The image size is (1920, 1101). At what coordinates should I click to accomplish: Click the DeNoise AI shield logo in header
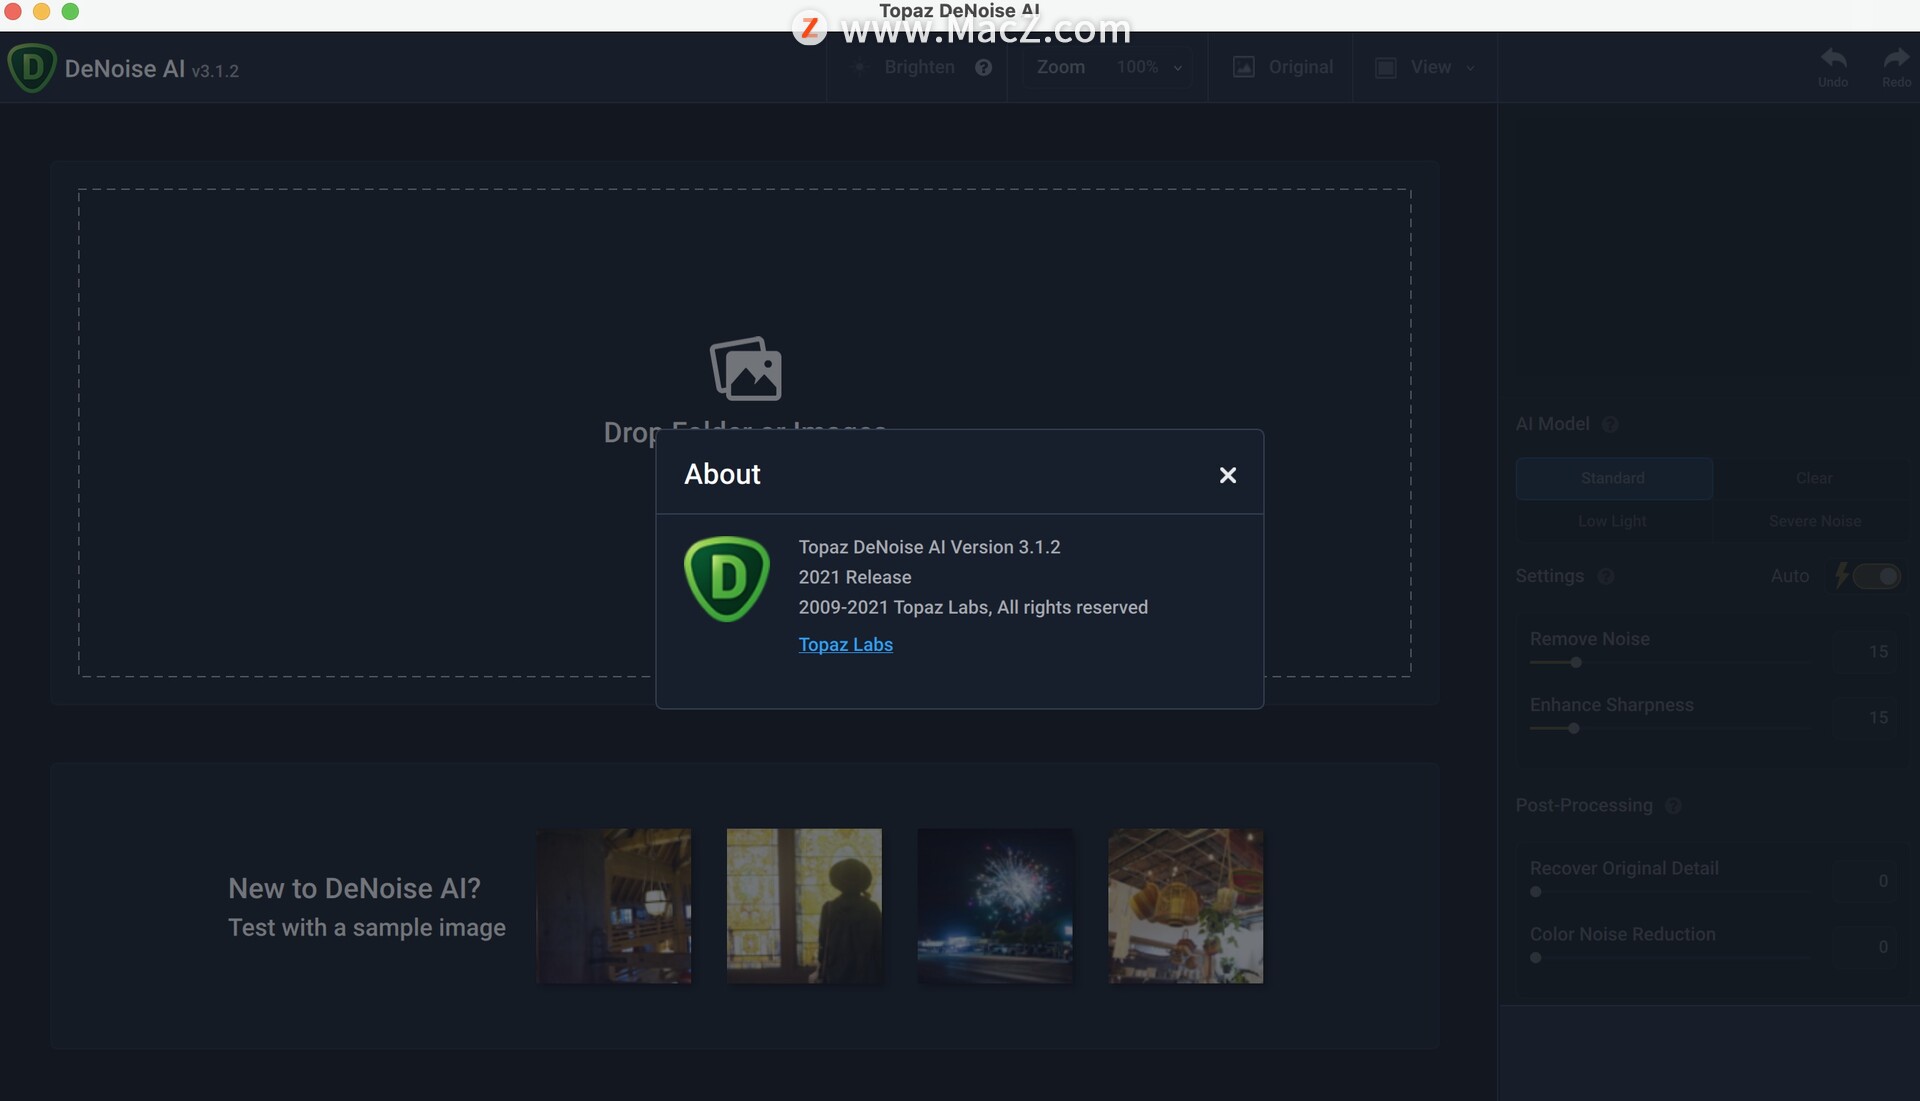coord(31,68)
